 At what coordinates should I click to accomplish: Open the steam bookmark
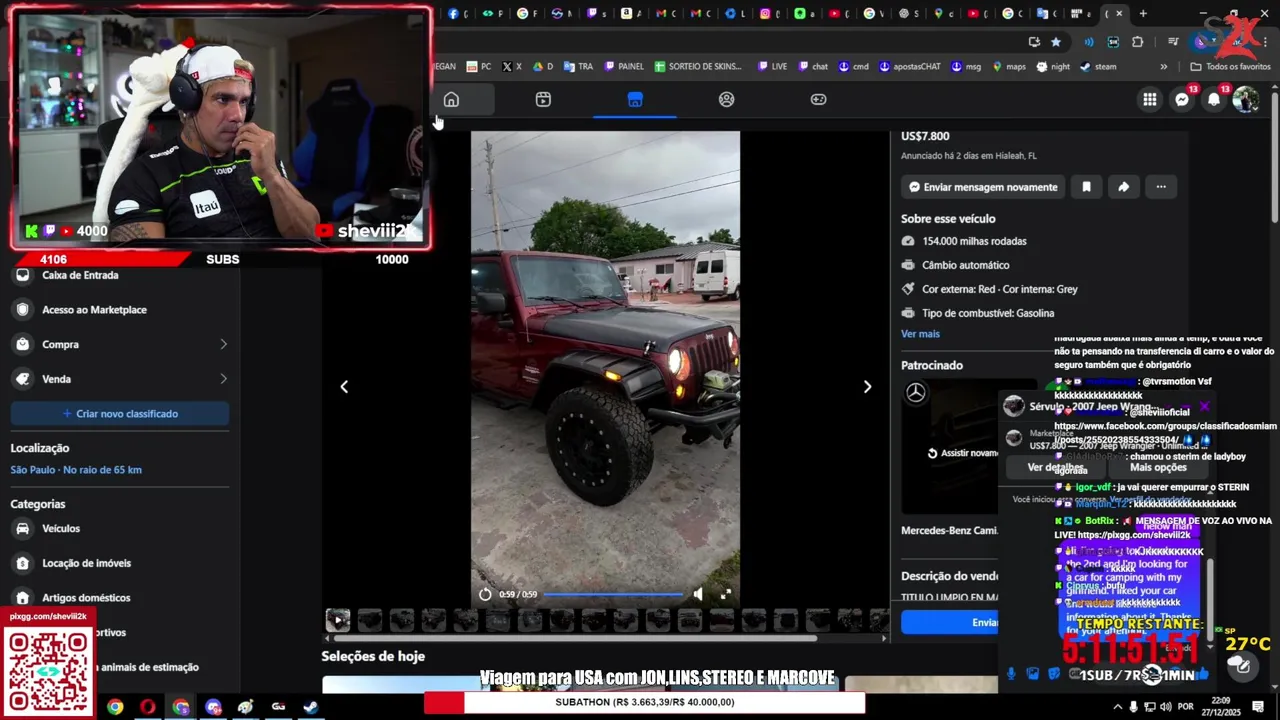coord(1097,67)
